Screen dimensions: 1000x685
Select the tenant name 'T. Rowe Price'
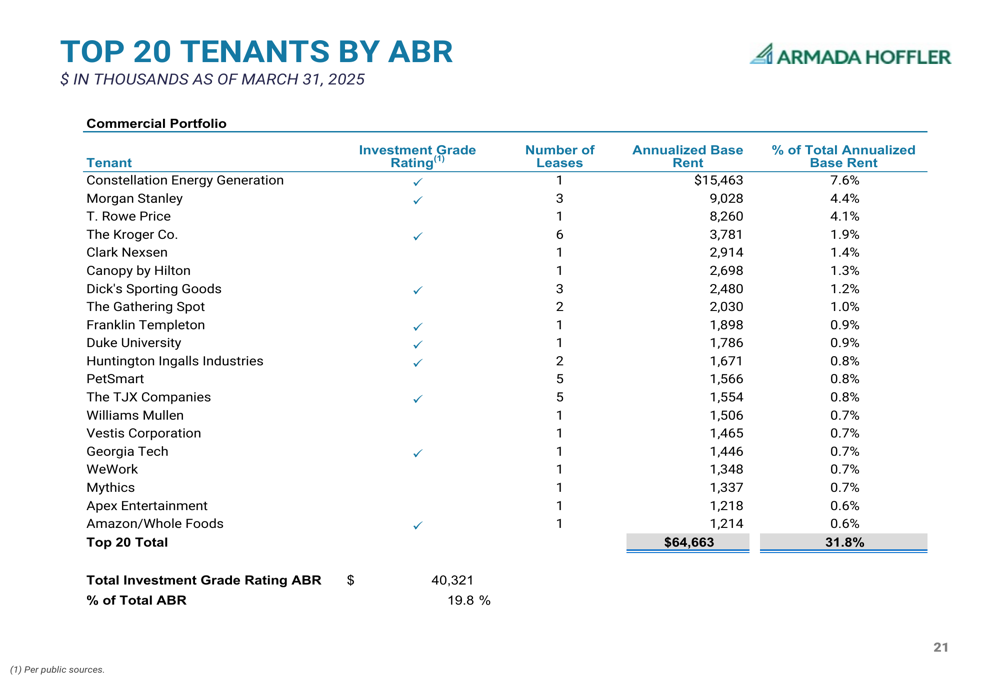128,216
